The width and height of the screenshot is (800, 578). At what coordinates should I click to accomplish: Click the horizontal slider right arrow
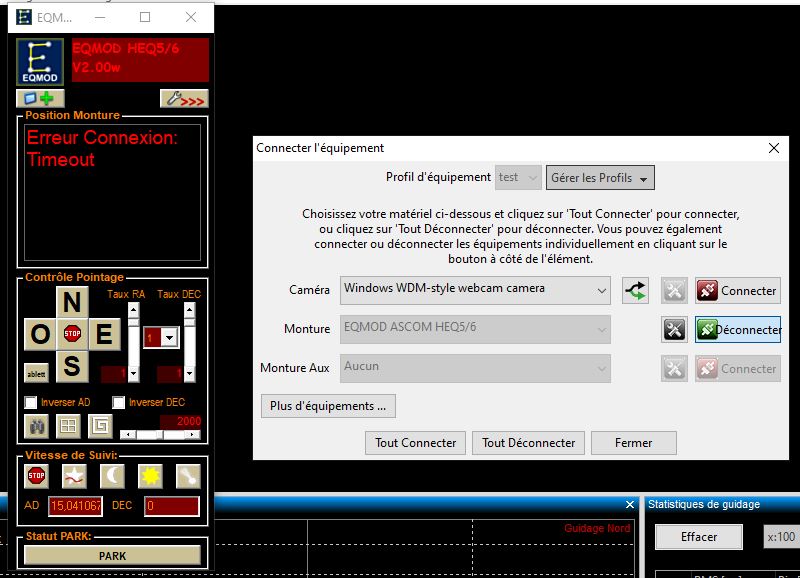pyautogui.click(x=192, y=435)
